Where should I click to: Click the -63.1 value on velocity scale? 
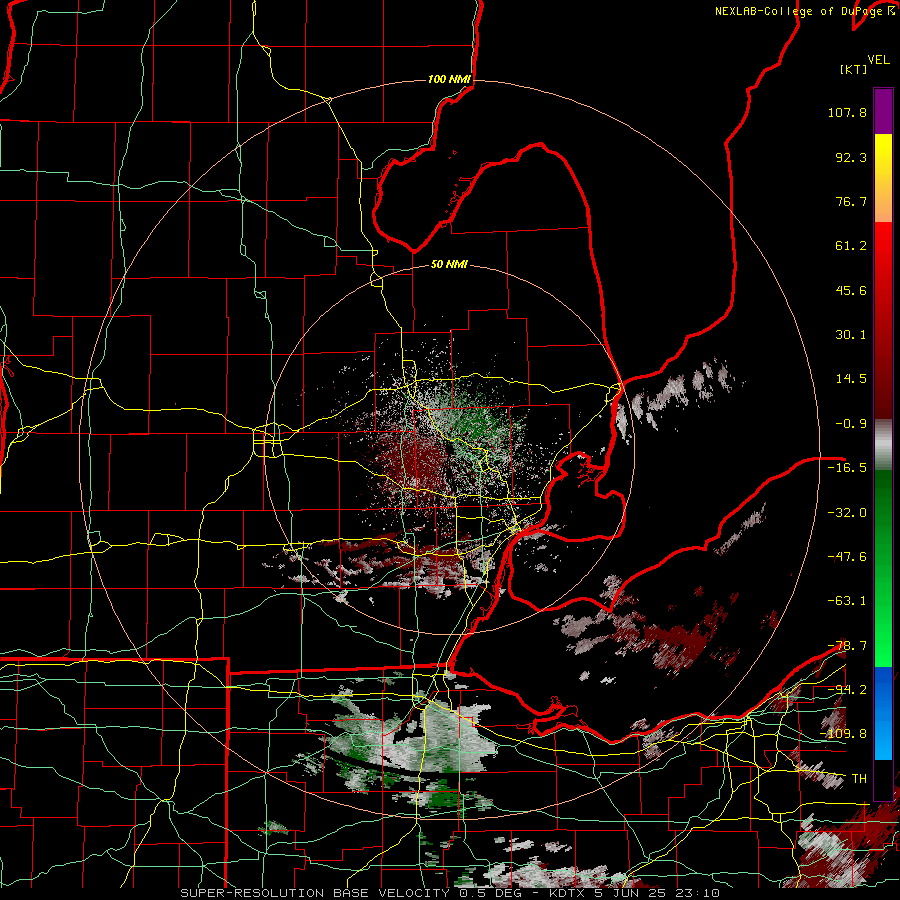tap(847, 601)
